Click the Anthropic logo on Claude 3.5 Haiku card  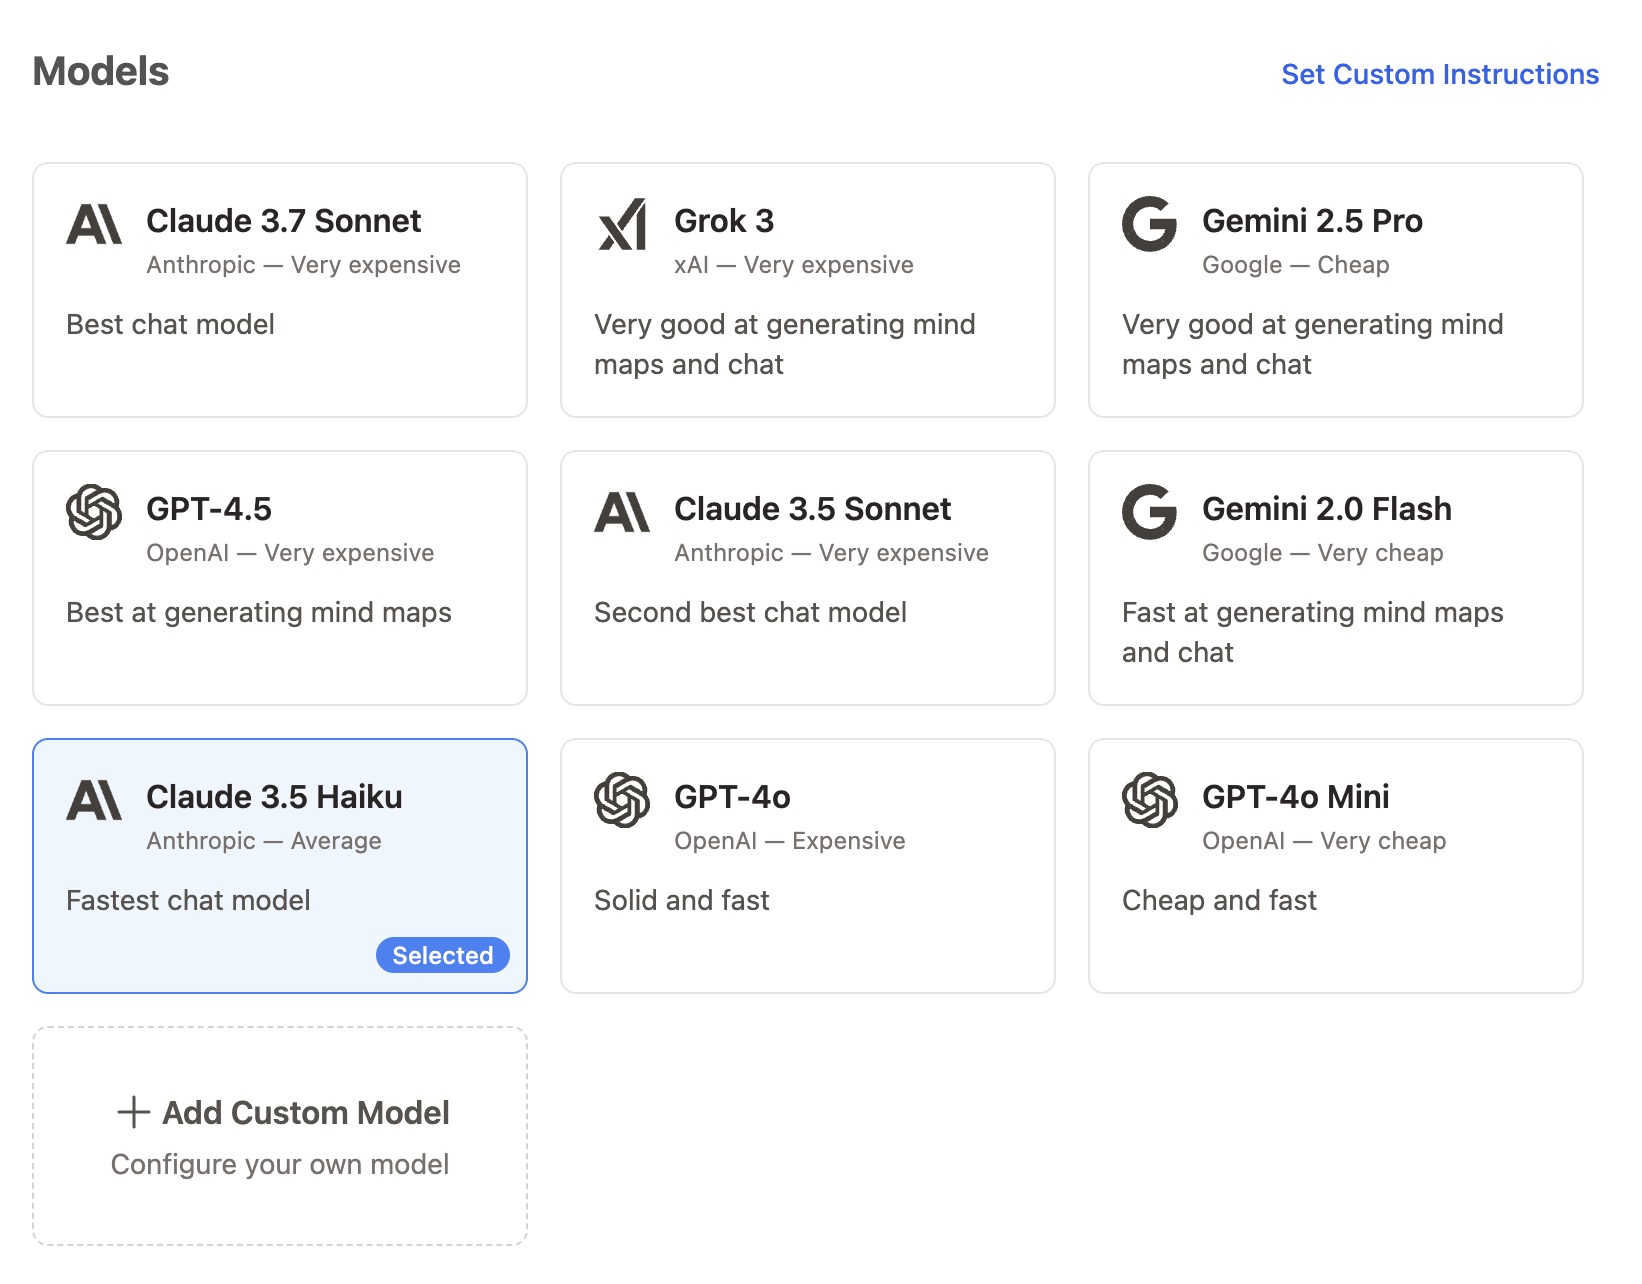pos(94,800)
